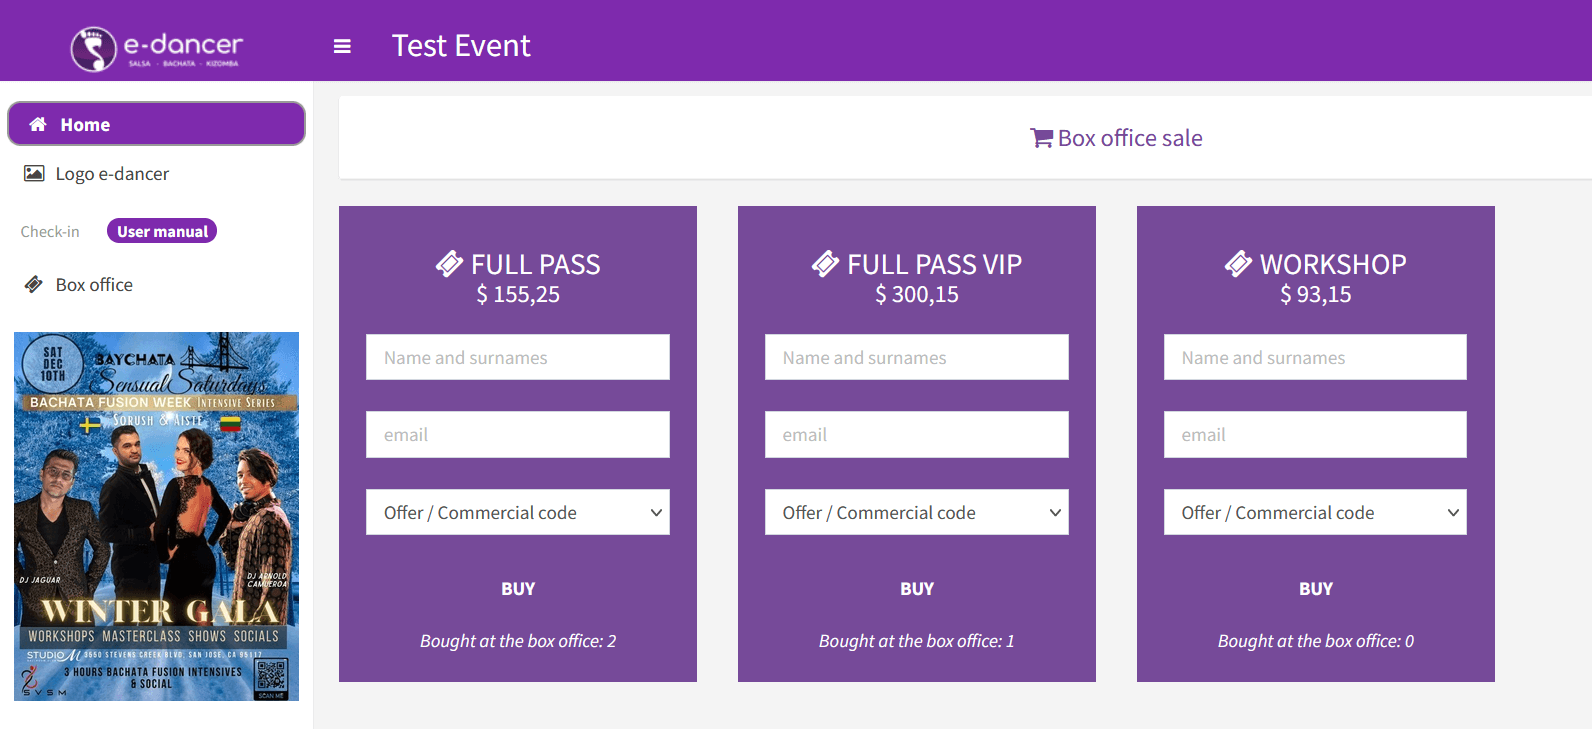The width and height of the screenshot is (1592, 729).
Task: Click the Home house icon
Action: [x=38, y=124]
